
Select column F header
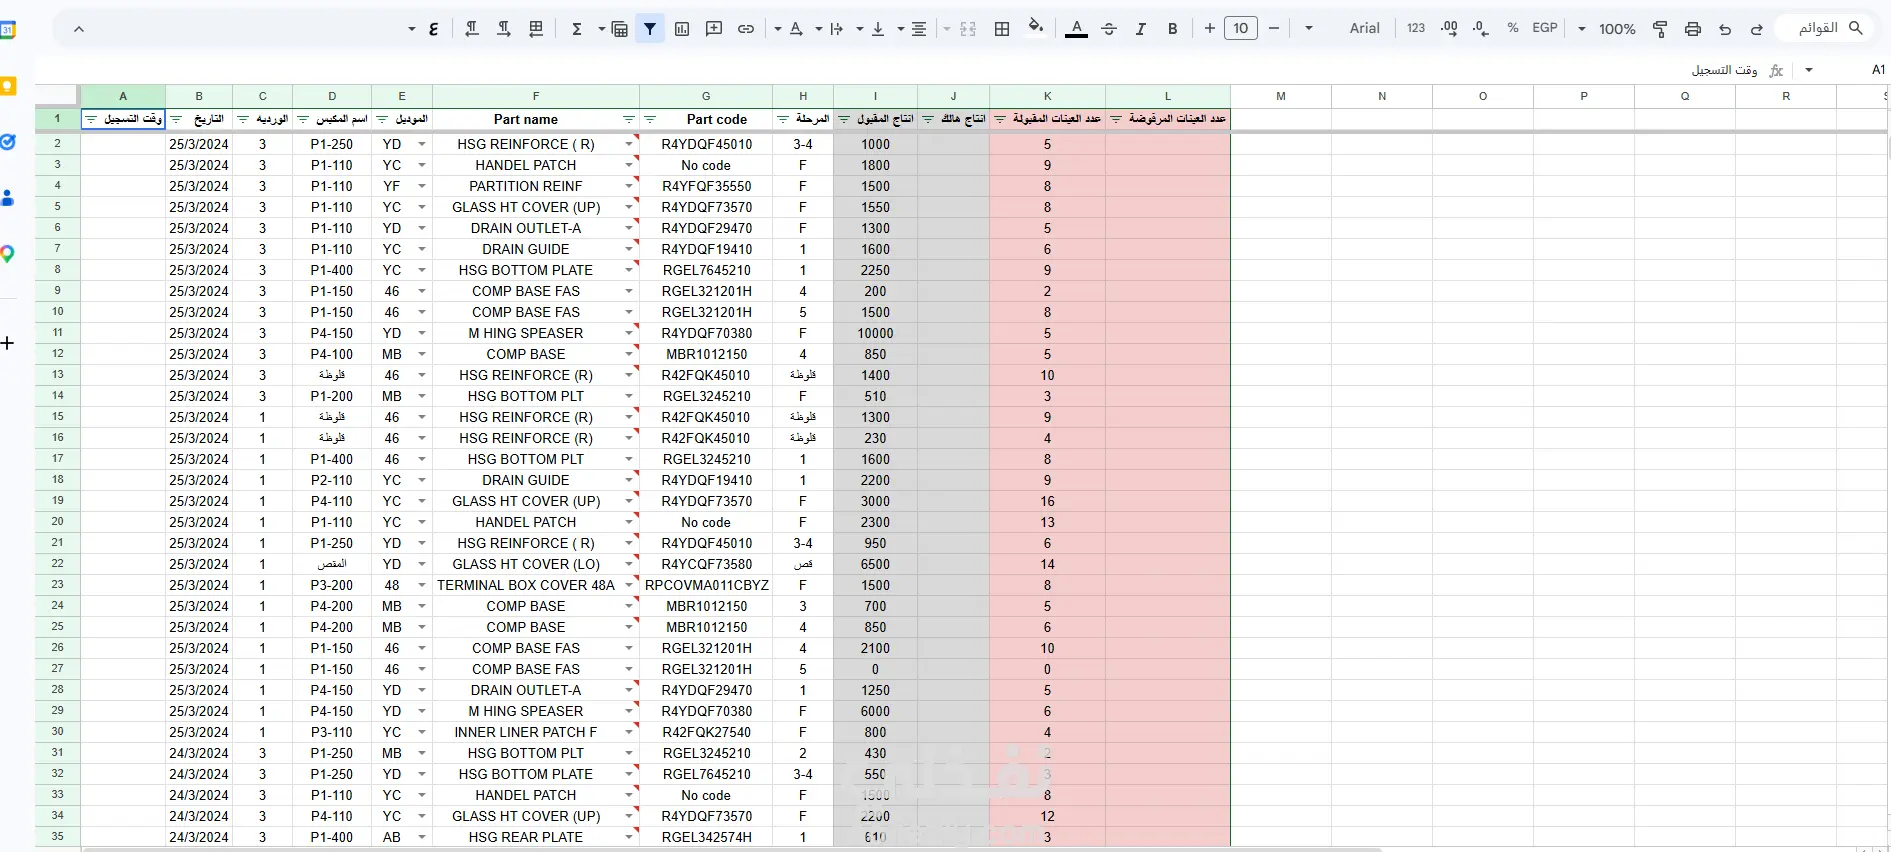pos(536,96)
